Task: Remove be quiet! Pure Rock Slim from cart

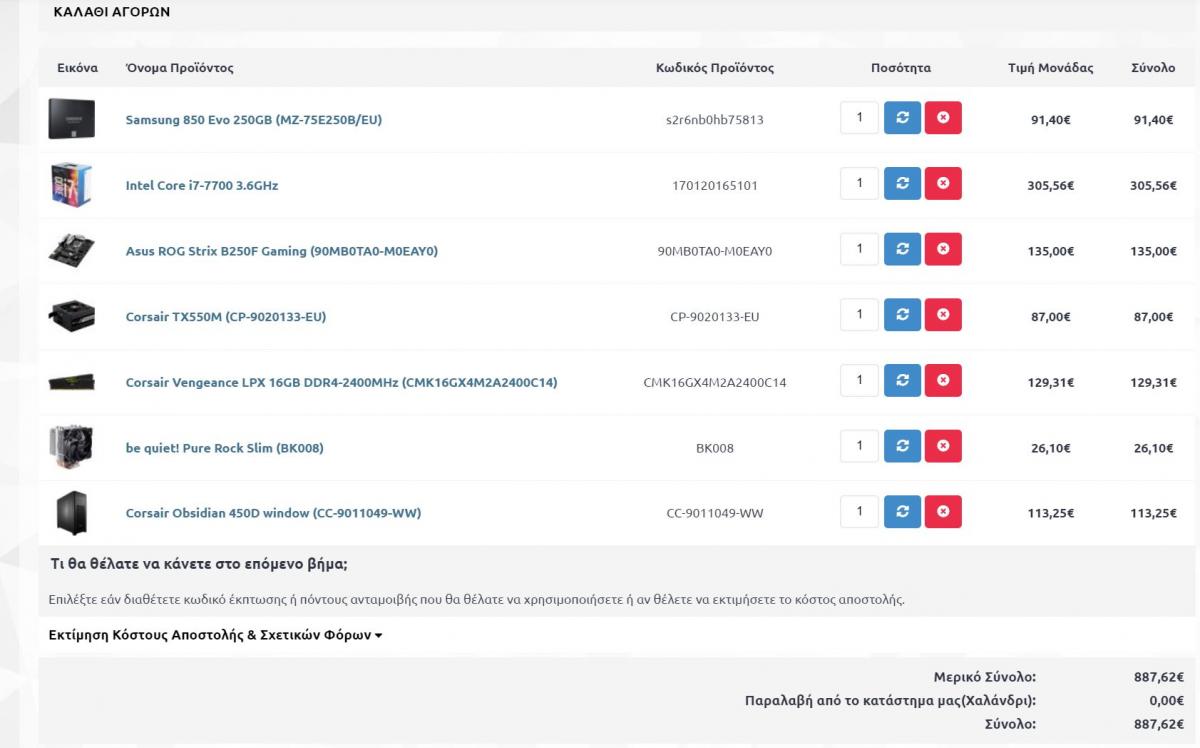Action: [943, 446]
